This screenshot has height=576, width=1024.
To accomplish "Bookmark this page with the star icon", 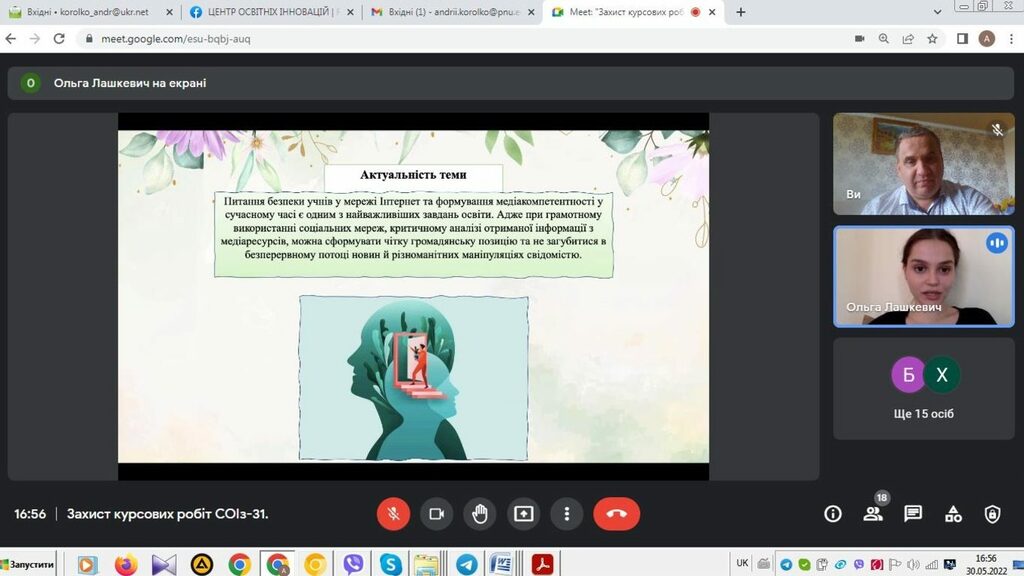I will click(x=933, y=39).
